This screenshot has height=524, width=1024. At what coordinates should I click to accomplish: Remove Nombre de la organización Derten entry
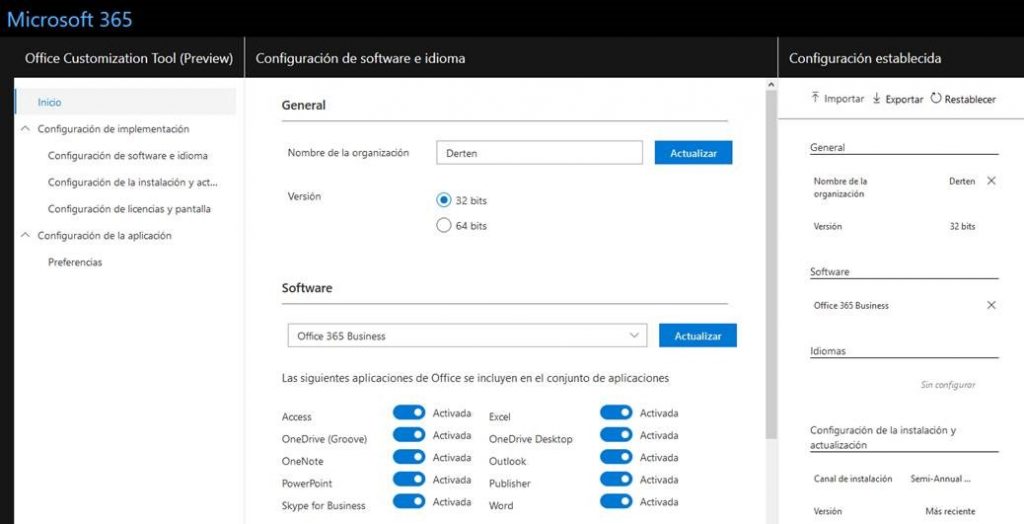point(991,181)
